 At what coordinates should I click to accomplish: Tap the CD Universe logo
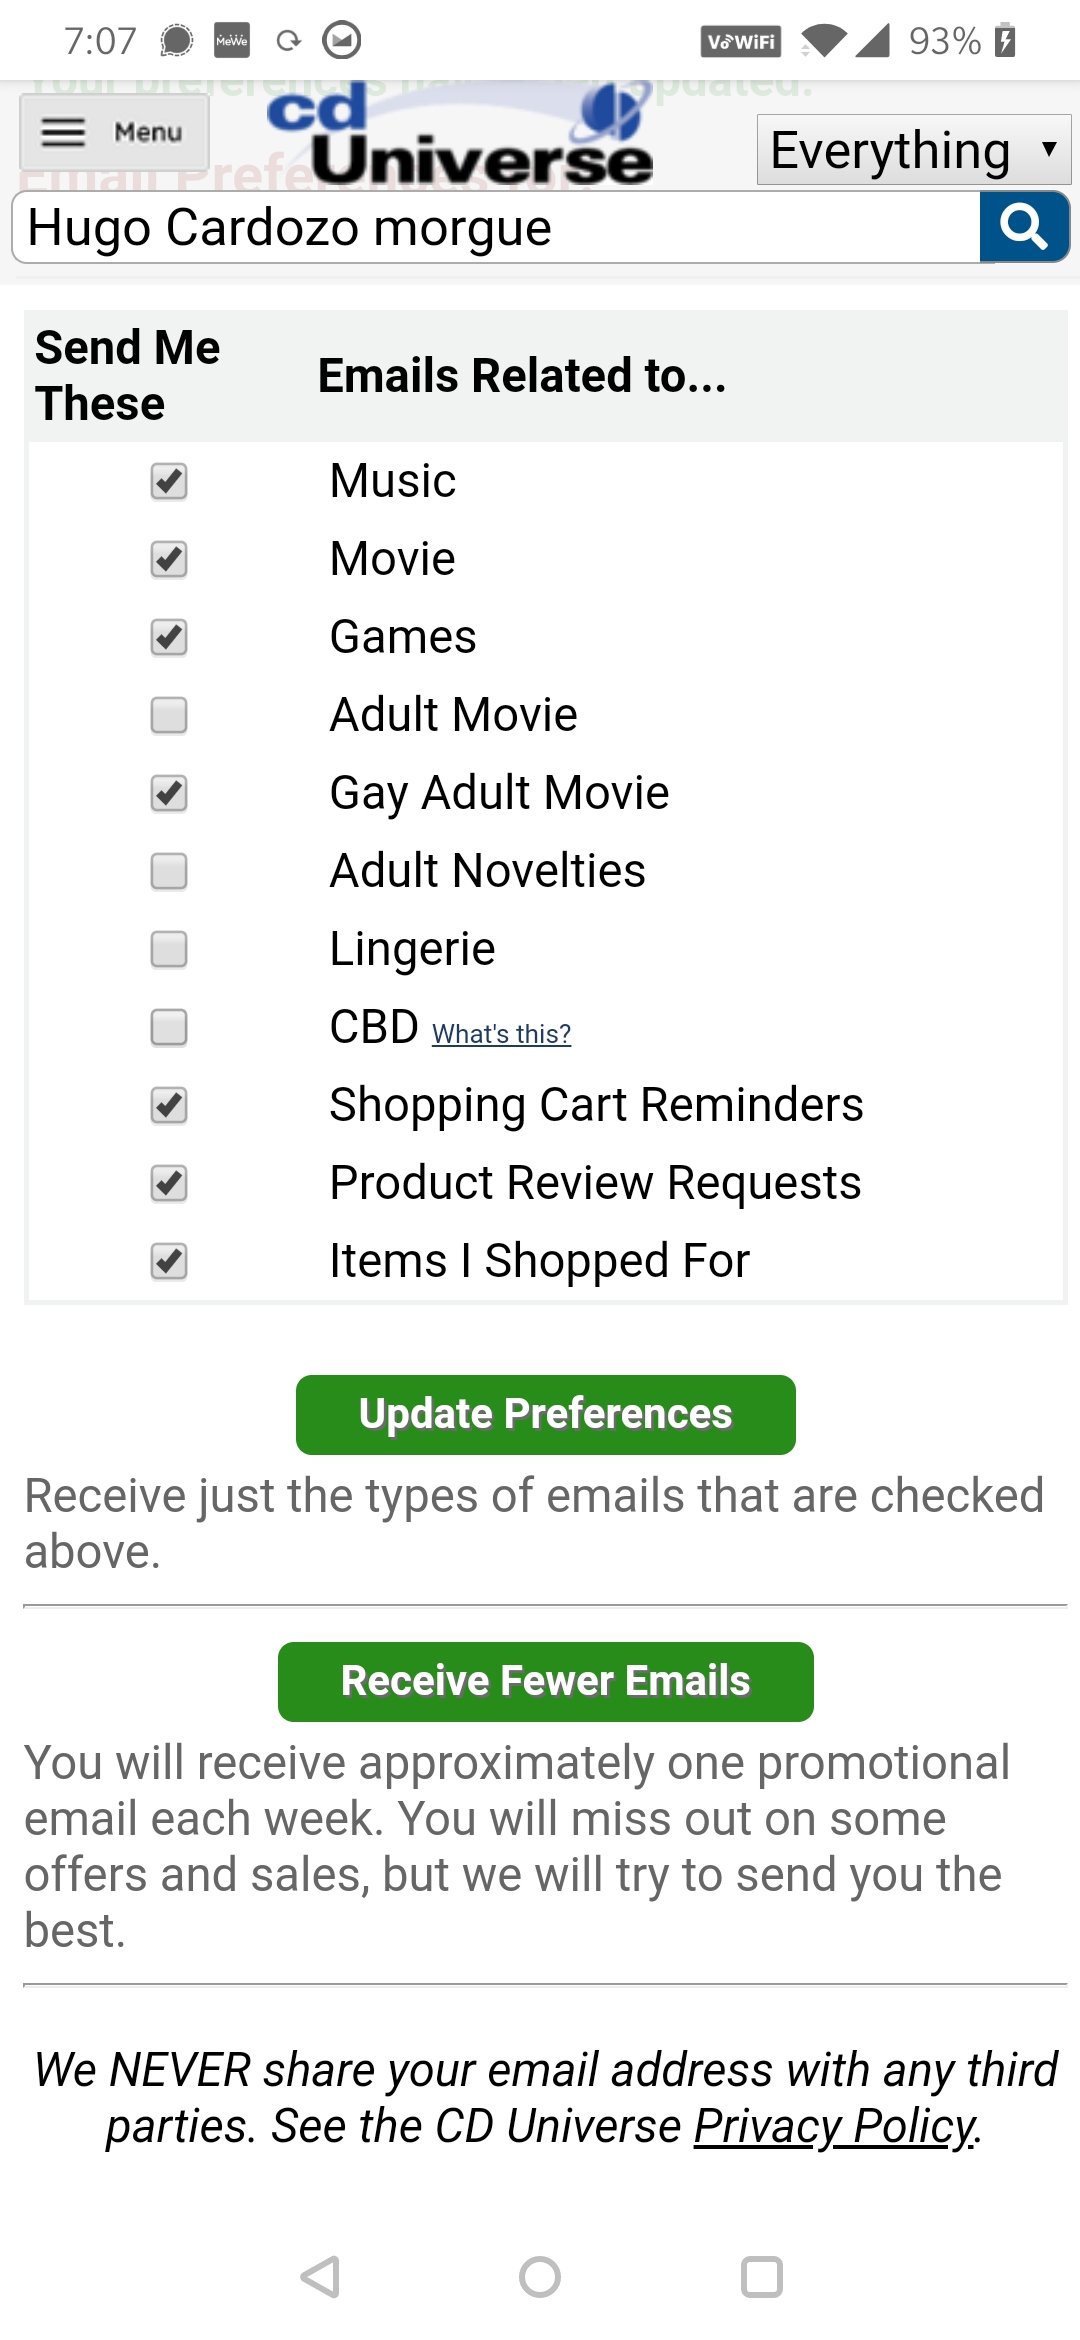tap(460, 138)
